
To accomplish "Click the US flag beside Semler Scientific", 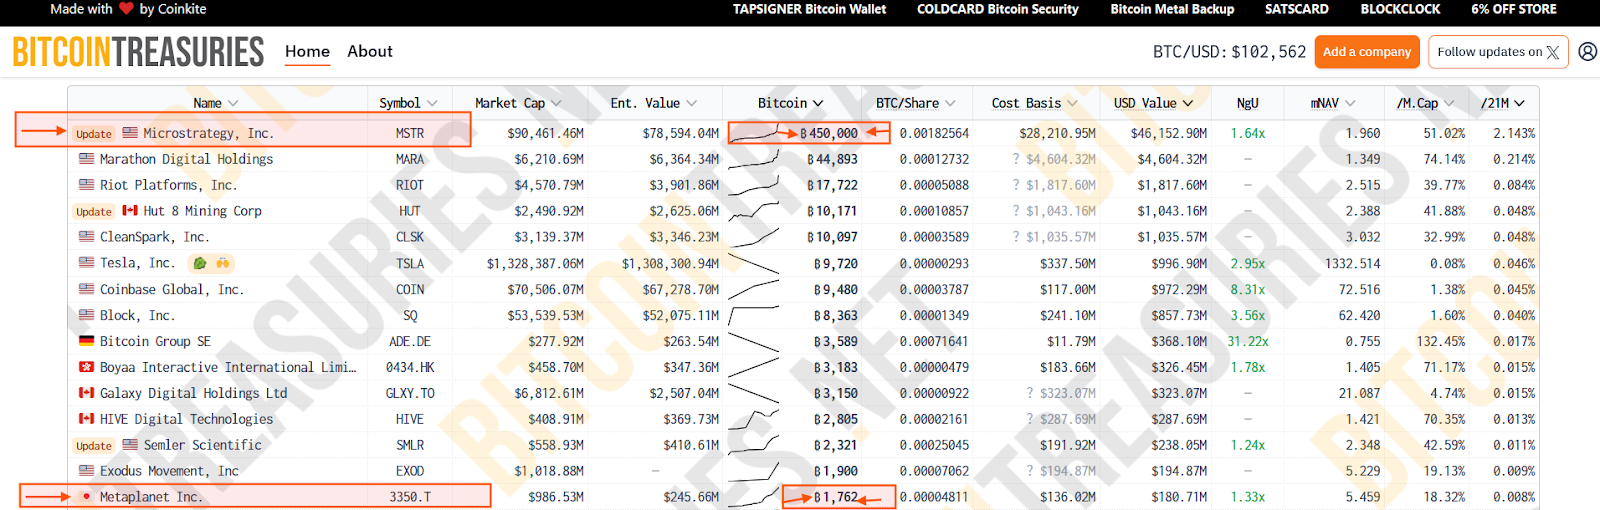I will point(130,445).
